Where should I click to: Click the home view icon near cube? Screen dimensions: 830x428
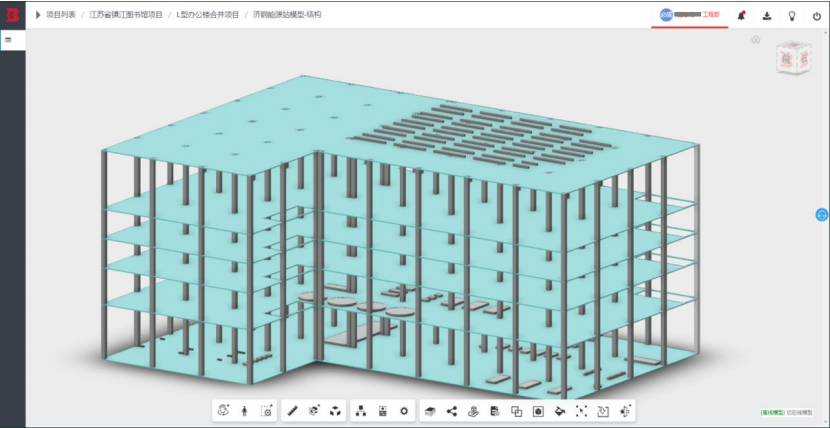click(756, 39)
